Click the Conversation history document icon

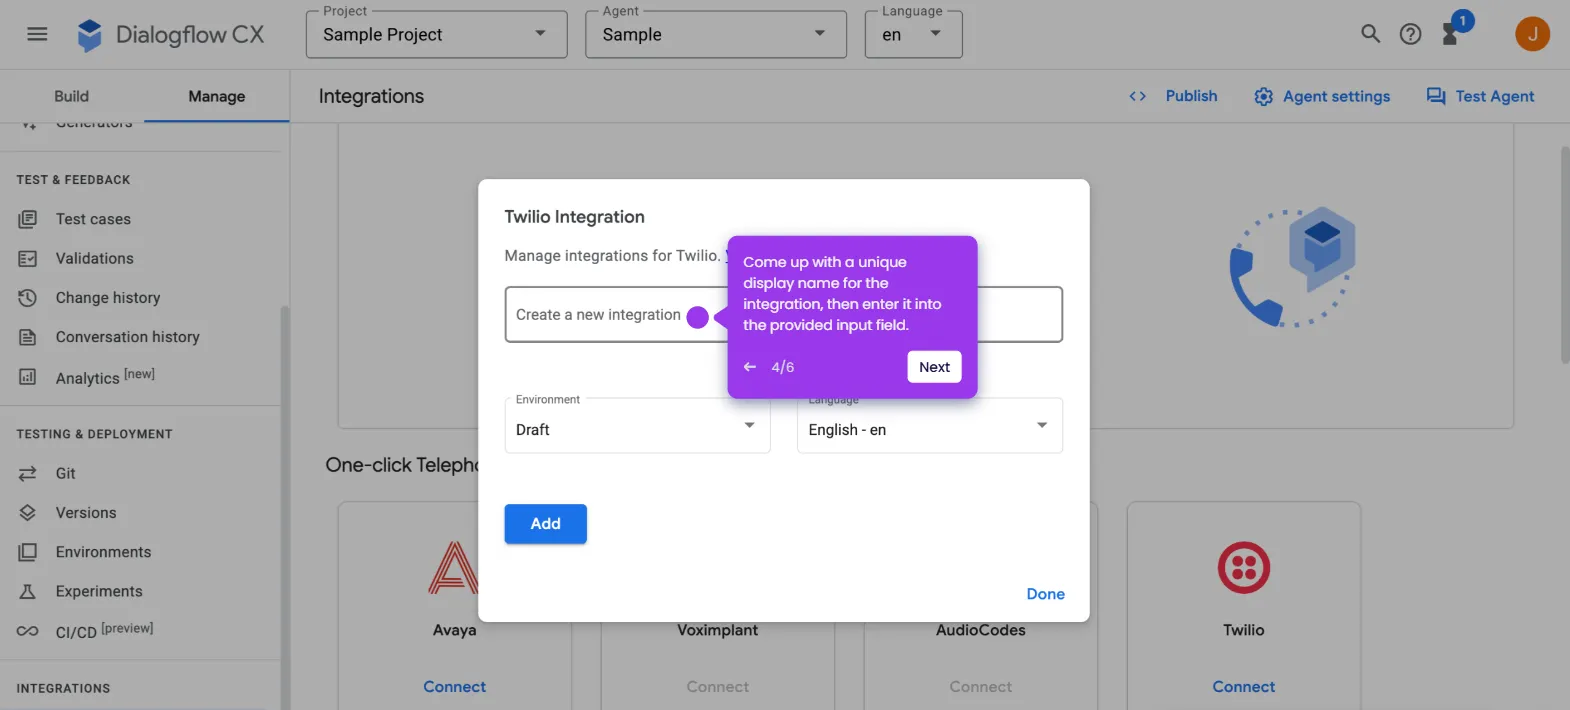(x=28, y=337)
